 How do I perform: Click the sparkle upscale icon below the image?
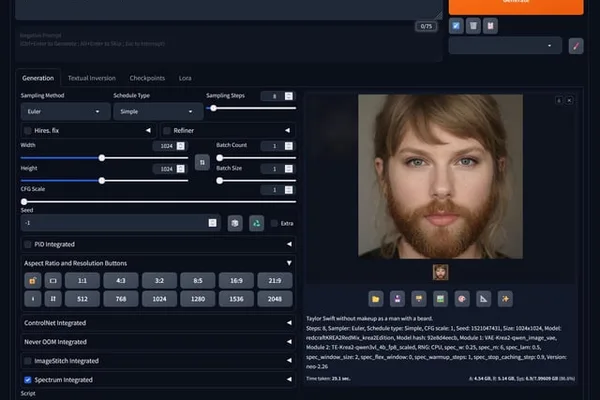(x=505, y=299)
